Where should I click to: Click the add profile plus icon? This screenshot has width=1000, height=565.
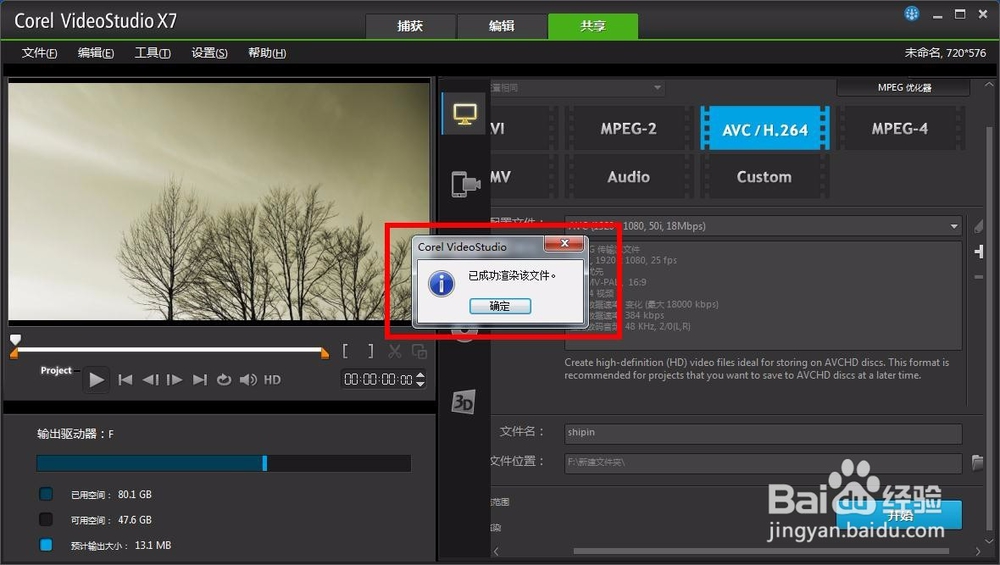click(x=979, y=252)
